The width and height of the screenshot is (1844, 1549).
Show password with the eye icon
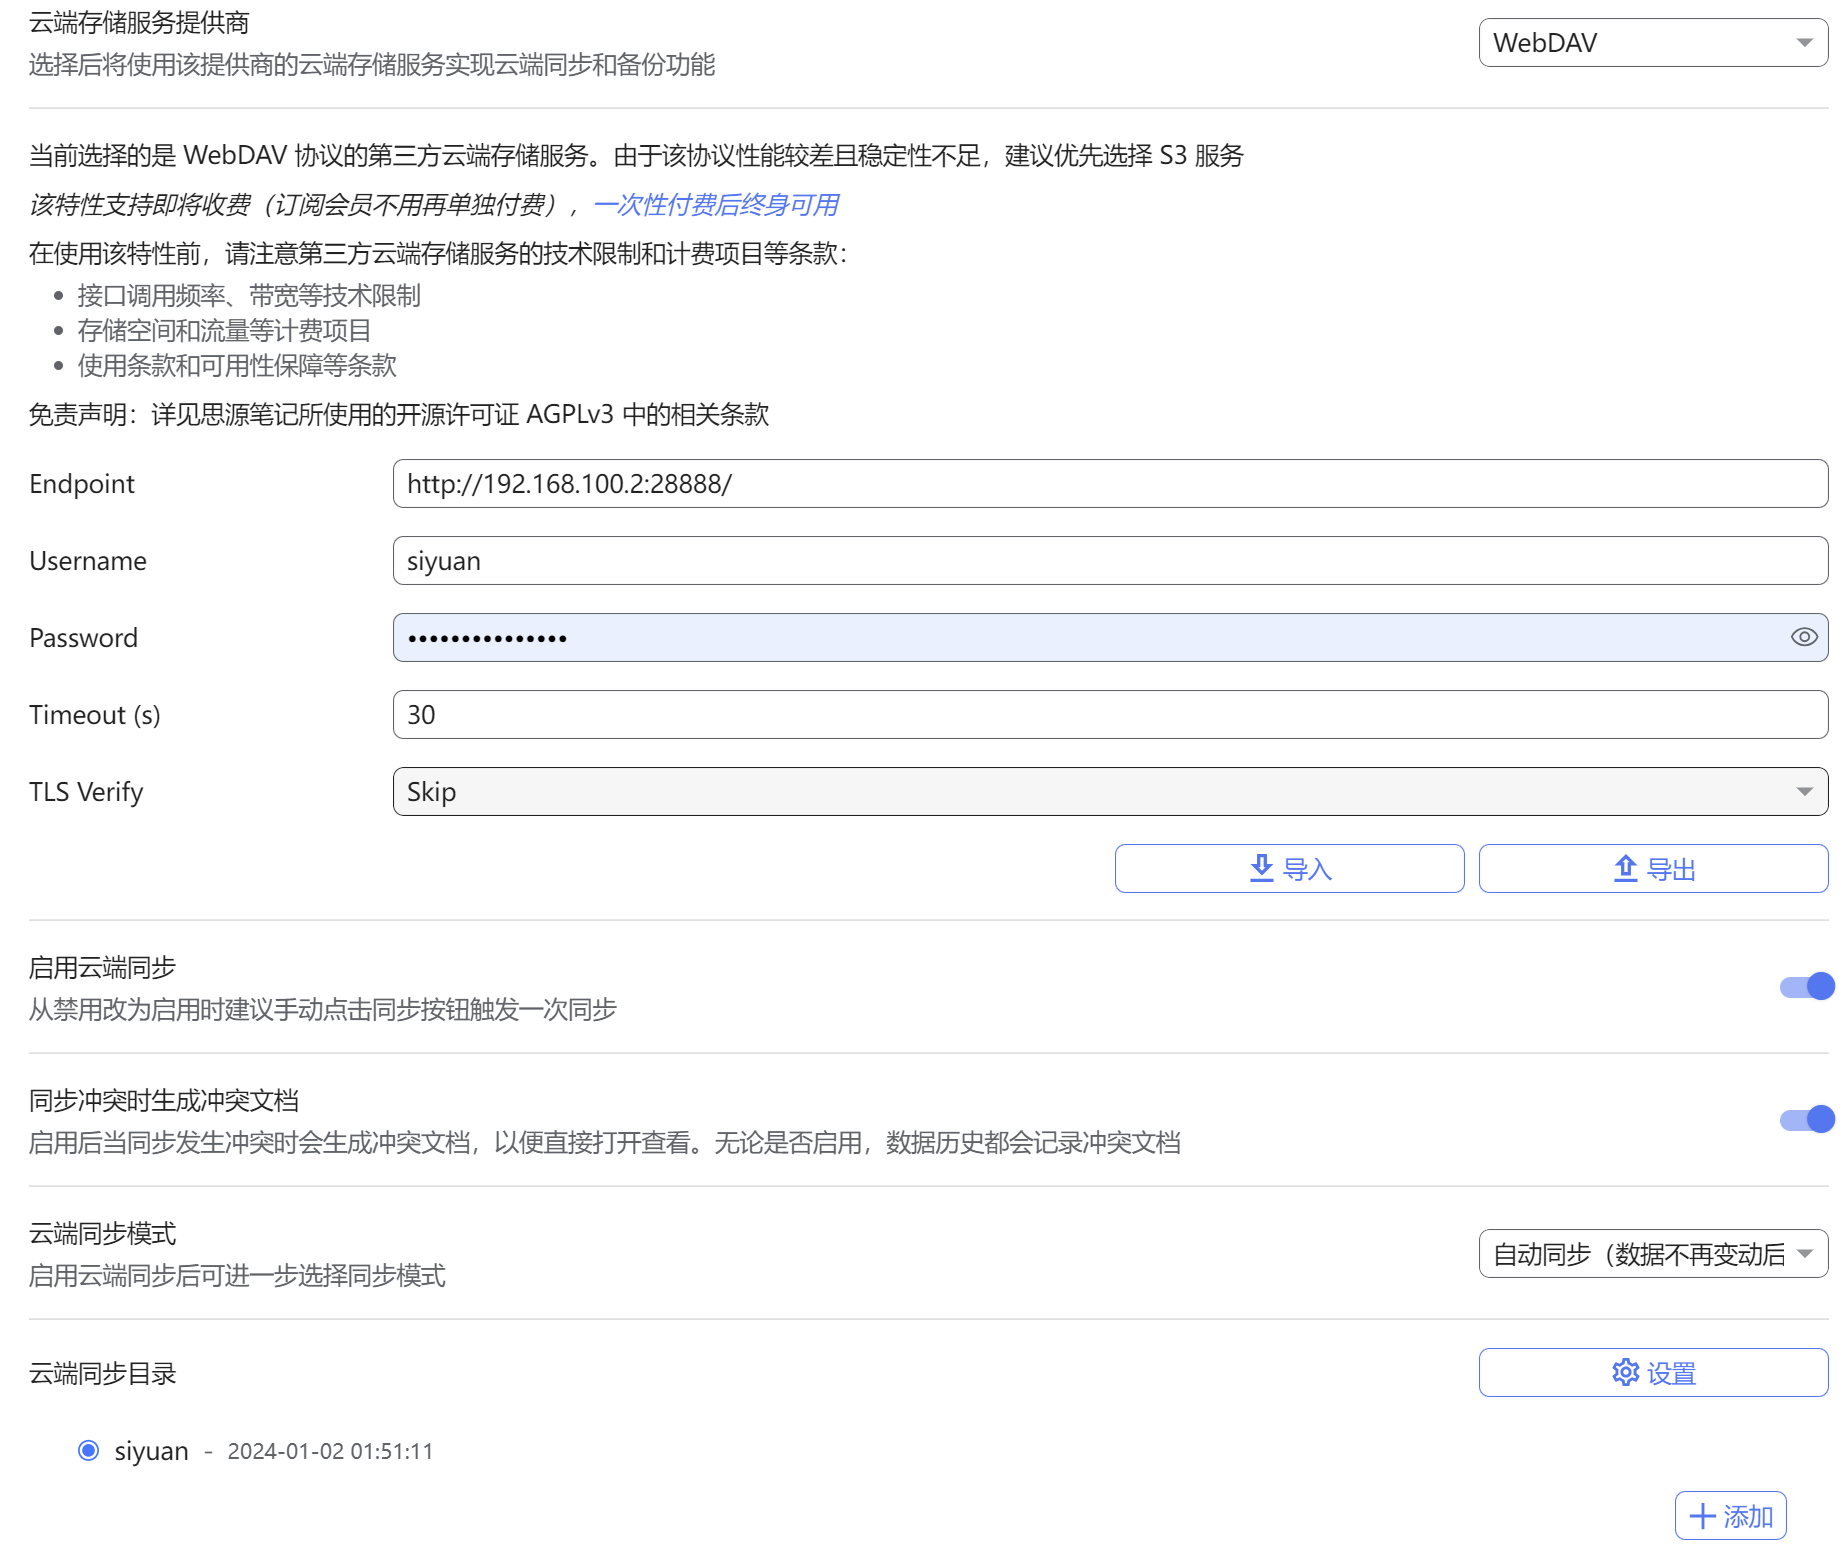(1803, 637)
